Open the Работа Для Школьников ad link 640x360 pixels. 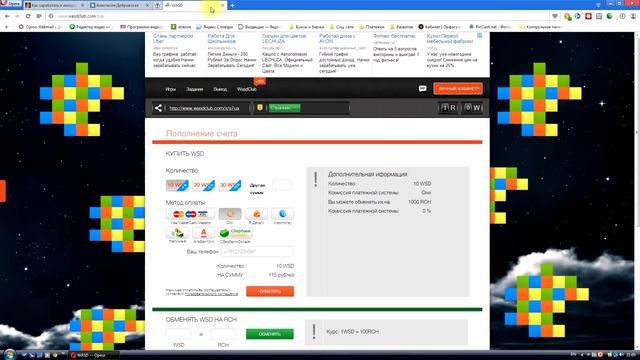pos(222,39)
